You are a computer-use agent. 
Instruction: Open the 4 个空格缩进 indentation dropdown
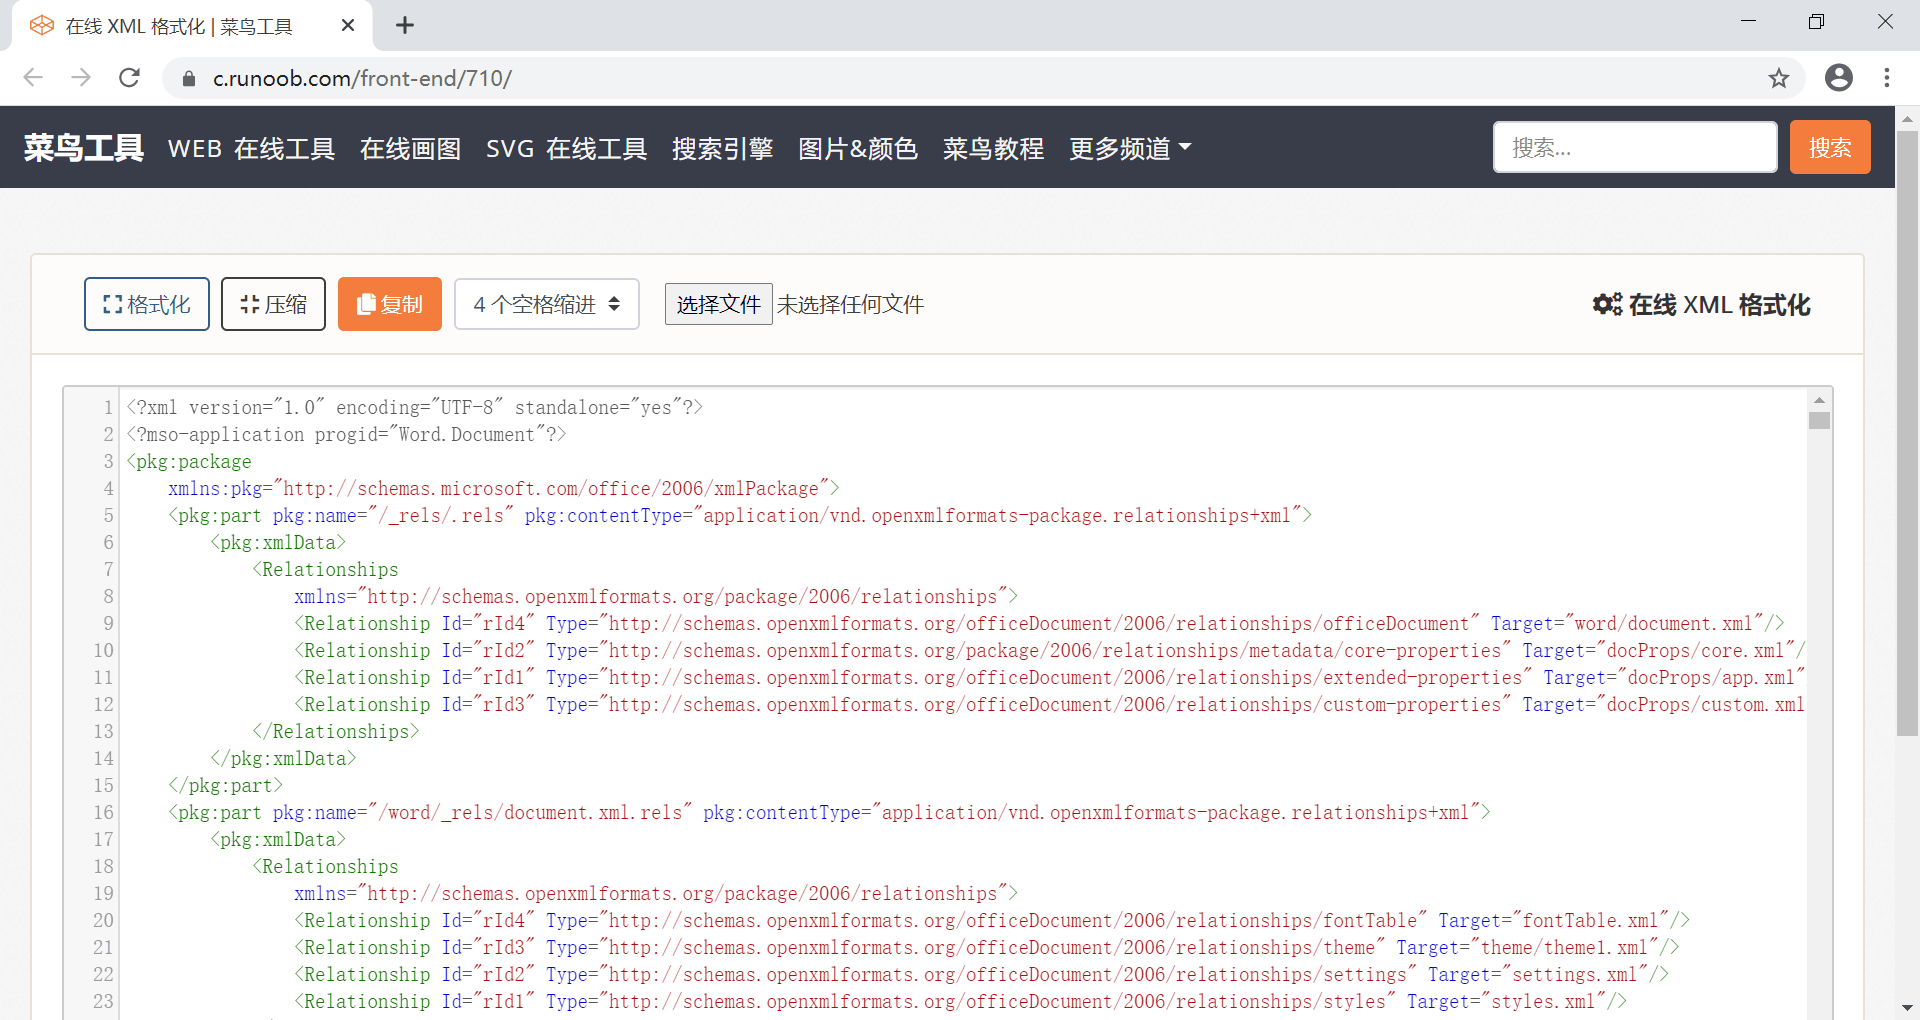point(547,304)
